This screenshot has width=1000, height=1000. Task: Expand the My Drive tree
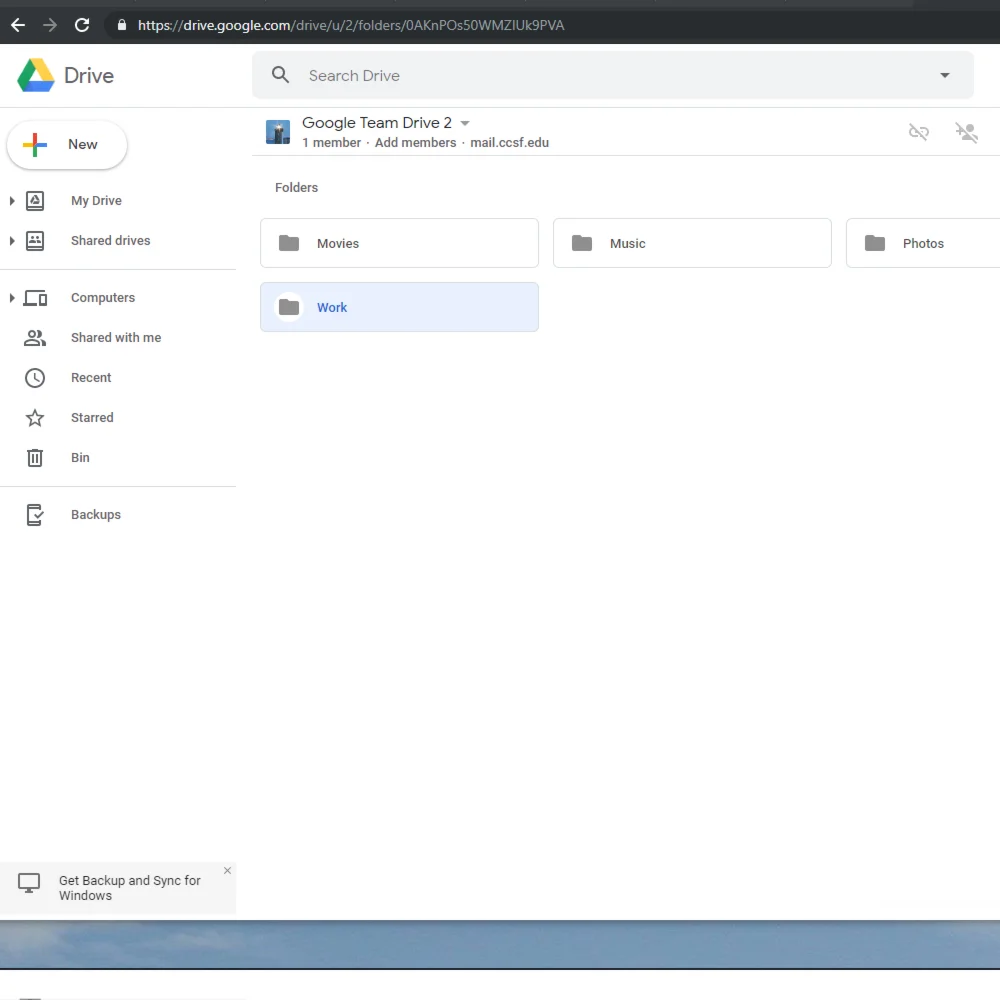click(x=12, y=201)
